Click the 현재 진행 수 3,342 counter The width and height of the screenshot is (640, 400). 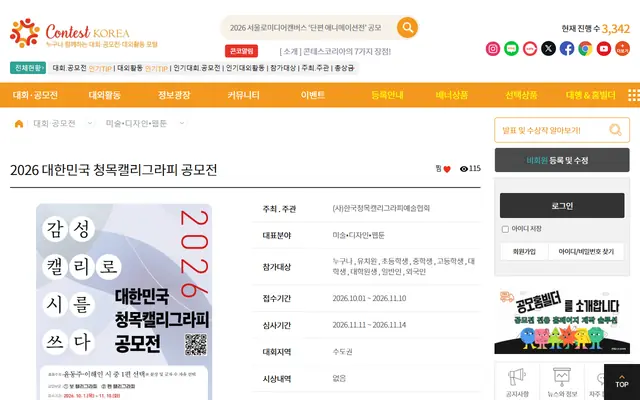[596, 29]
